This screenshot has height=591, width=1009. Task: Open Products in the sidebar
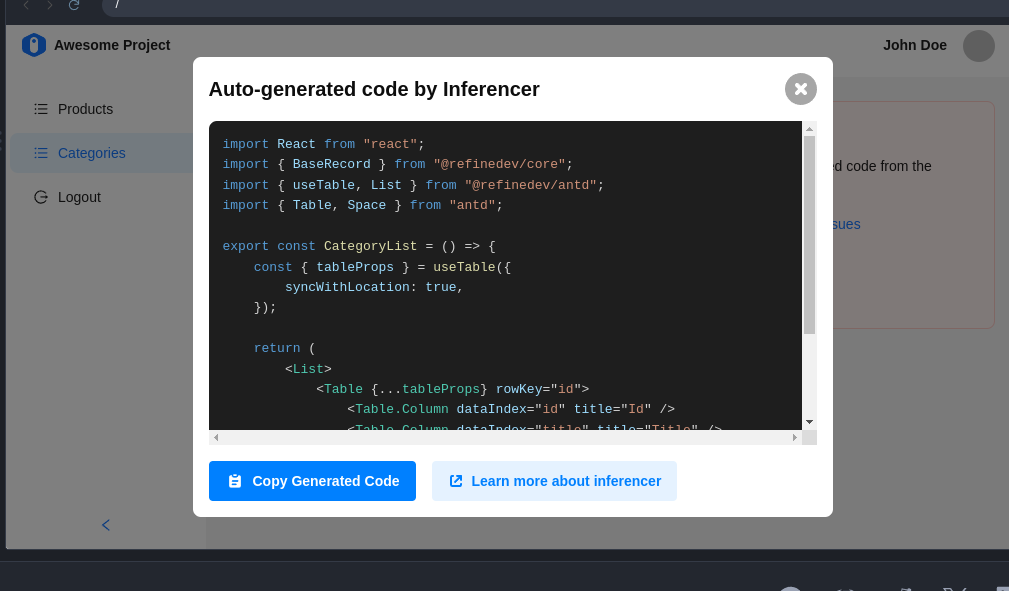pos(85,109)
